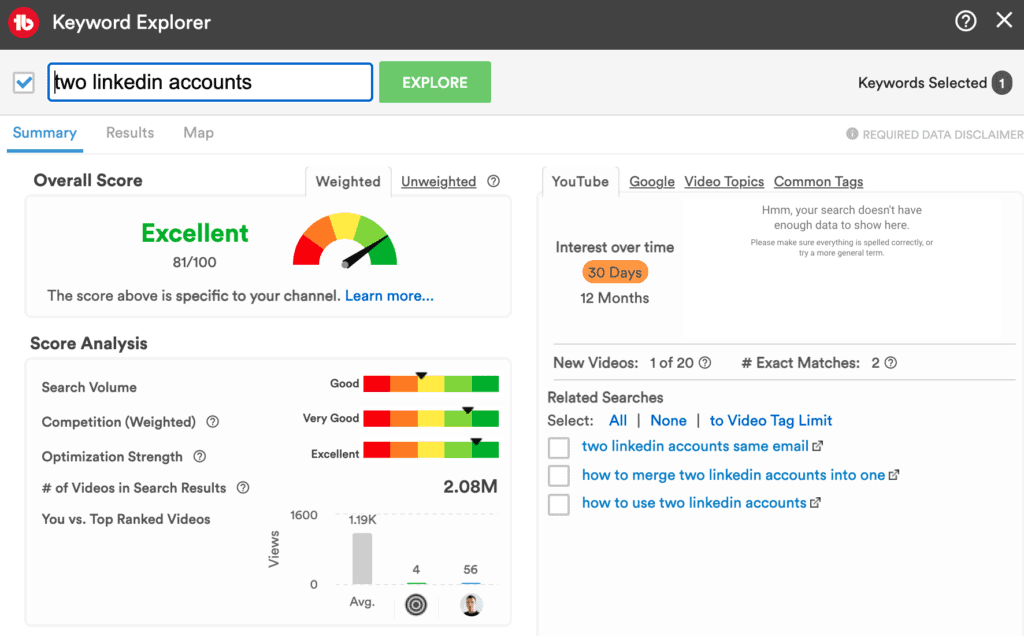Check 'two linkedin accounts same email' box
This screenshot has width=1024, height=636.
click(558, 448)
